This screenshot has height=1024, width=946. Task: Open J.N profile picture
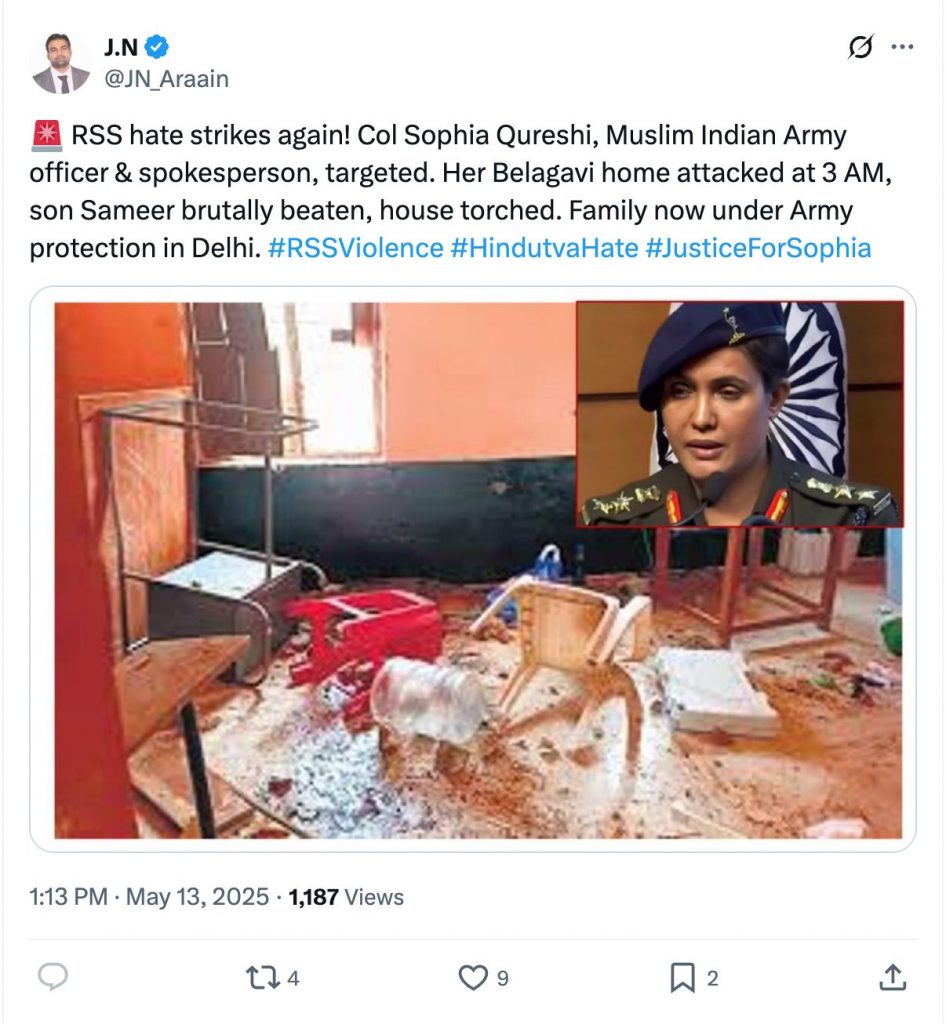pos(59,62)
